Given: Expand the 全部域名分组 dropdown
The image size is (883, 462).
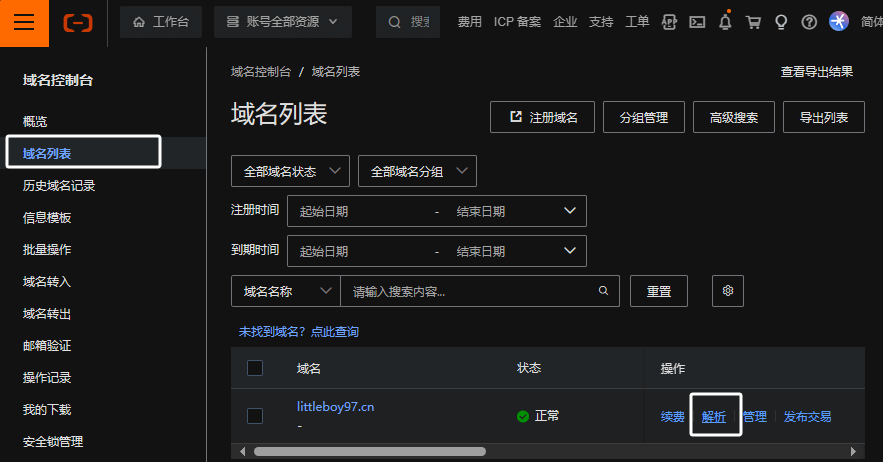Looking at the screenshot, I should [x=417, y=171].
